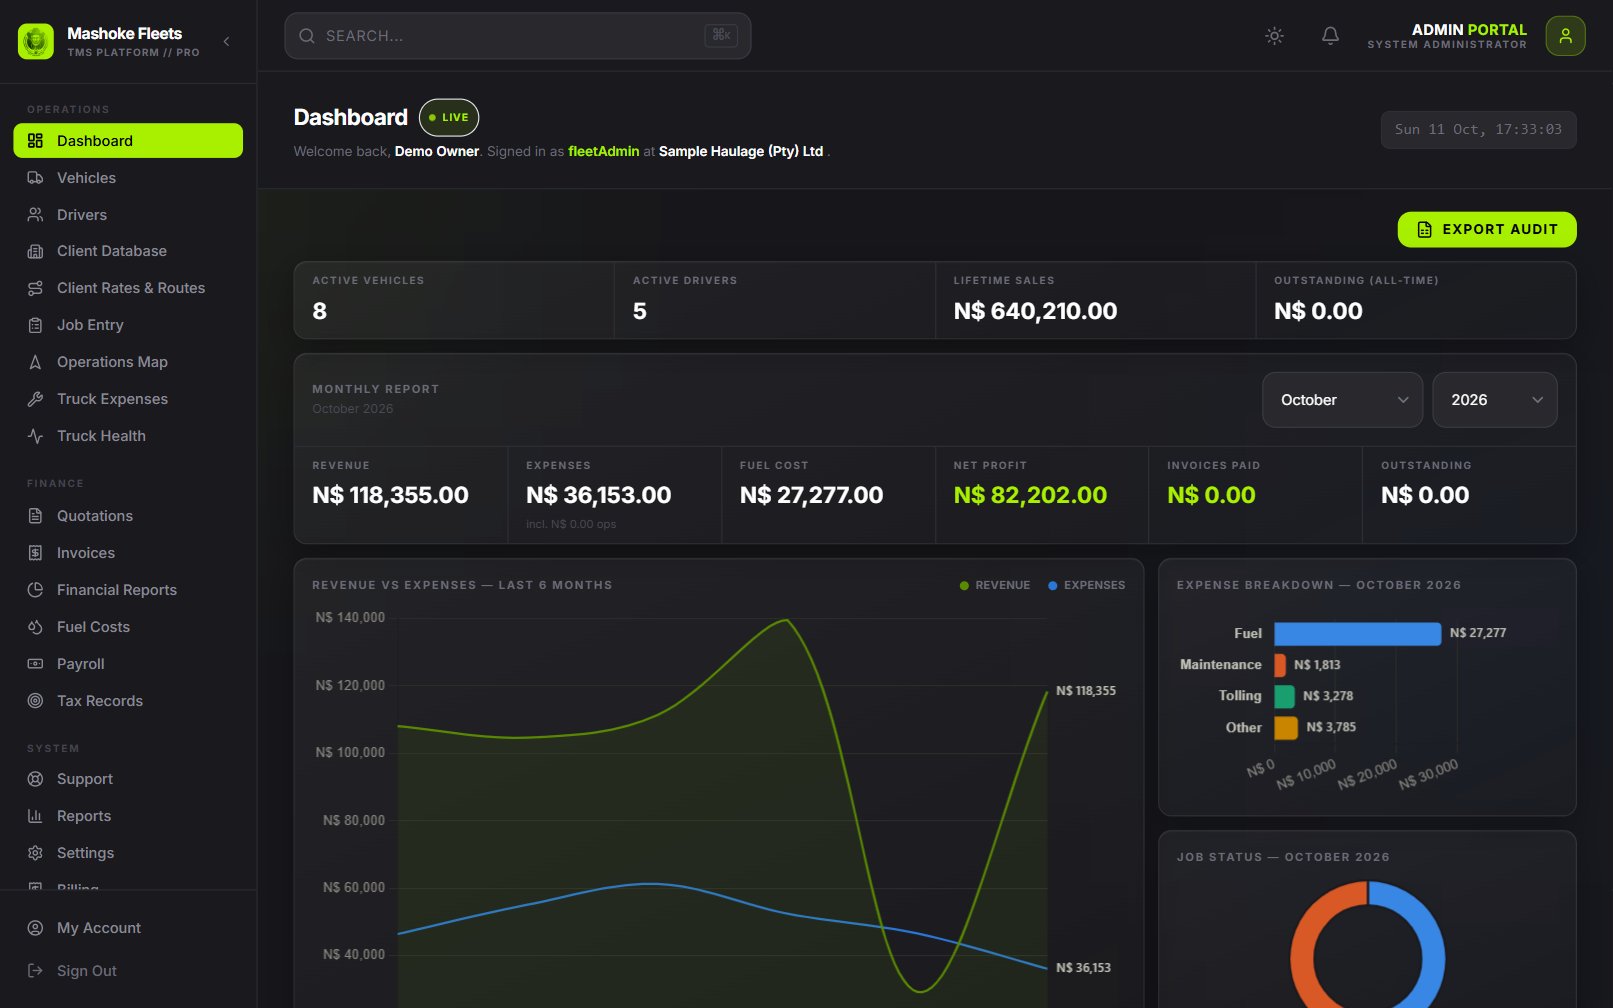Click the Invoices receipt icon
This screenshot has height=1008, width=1613.
[35, 553]
